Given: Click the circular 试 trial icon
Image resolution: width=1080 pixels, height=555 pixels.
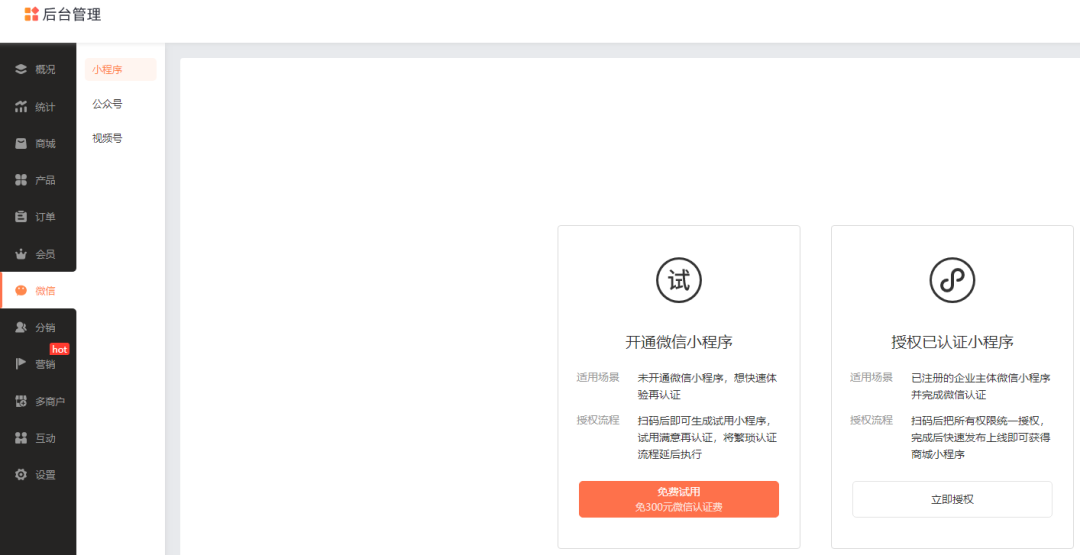Looking at the screenshot, I should pyautogui.click(x=678, y=280).
